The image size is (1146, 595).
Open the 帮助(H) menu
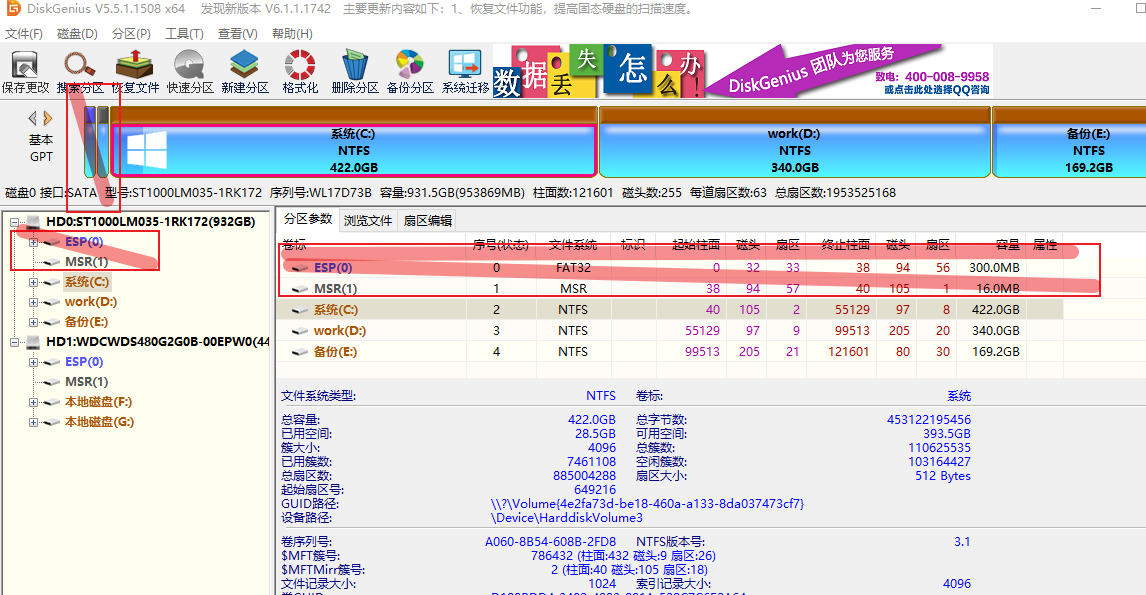point(292,34)
